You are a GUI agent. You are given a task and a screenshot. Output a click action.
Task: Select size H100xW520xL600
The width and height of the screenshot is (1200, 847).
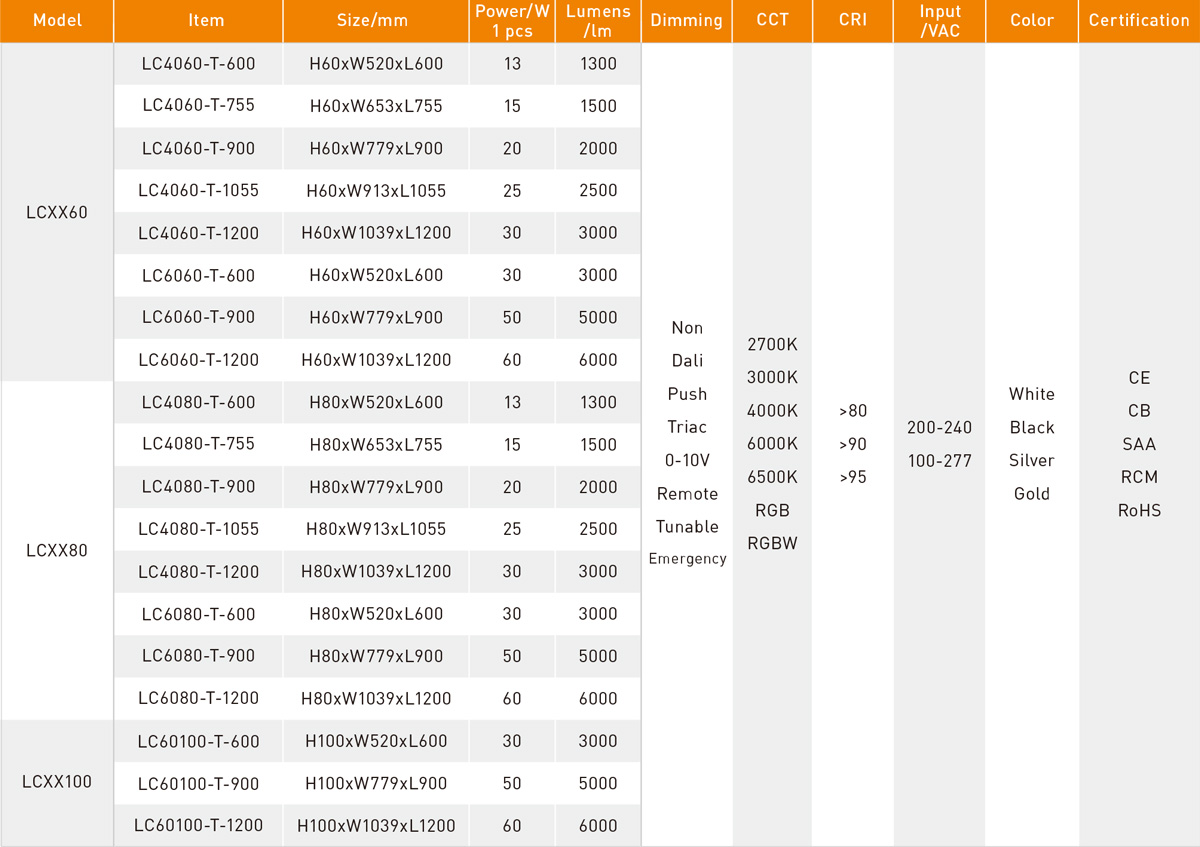pos(376,741)
